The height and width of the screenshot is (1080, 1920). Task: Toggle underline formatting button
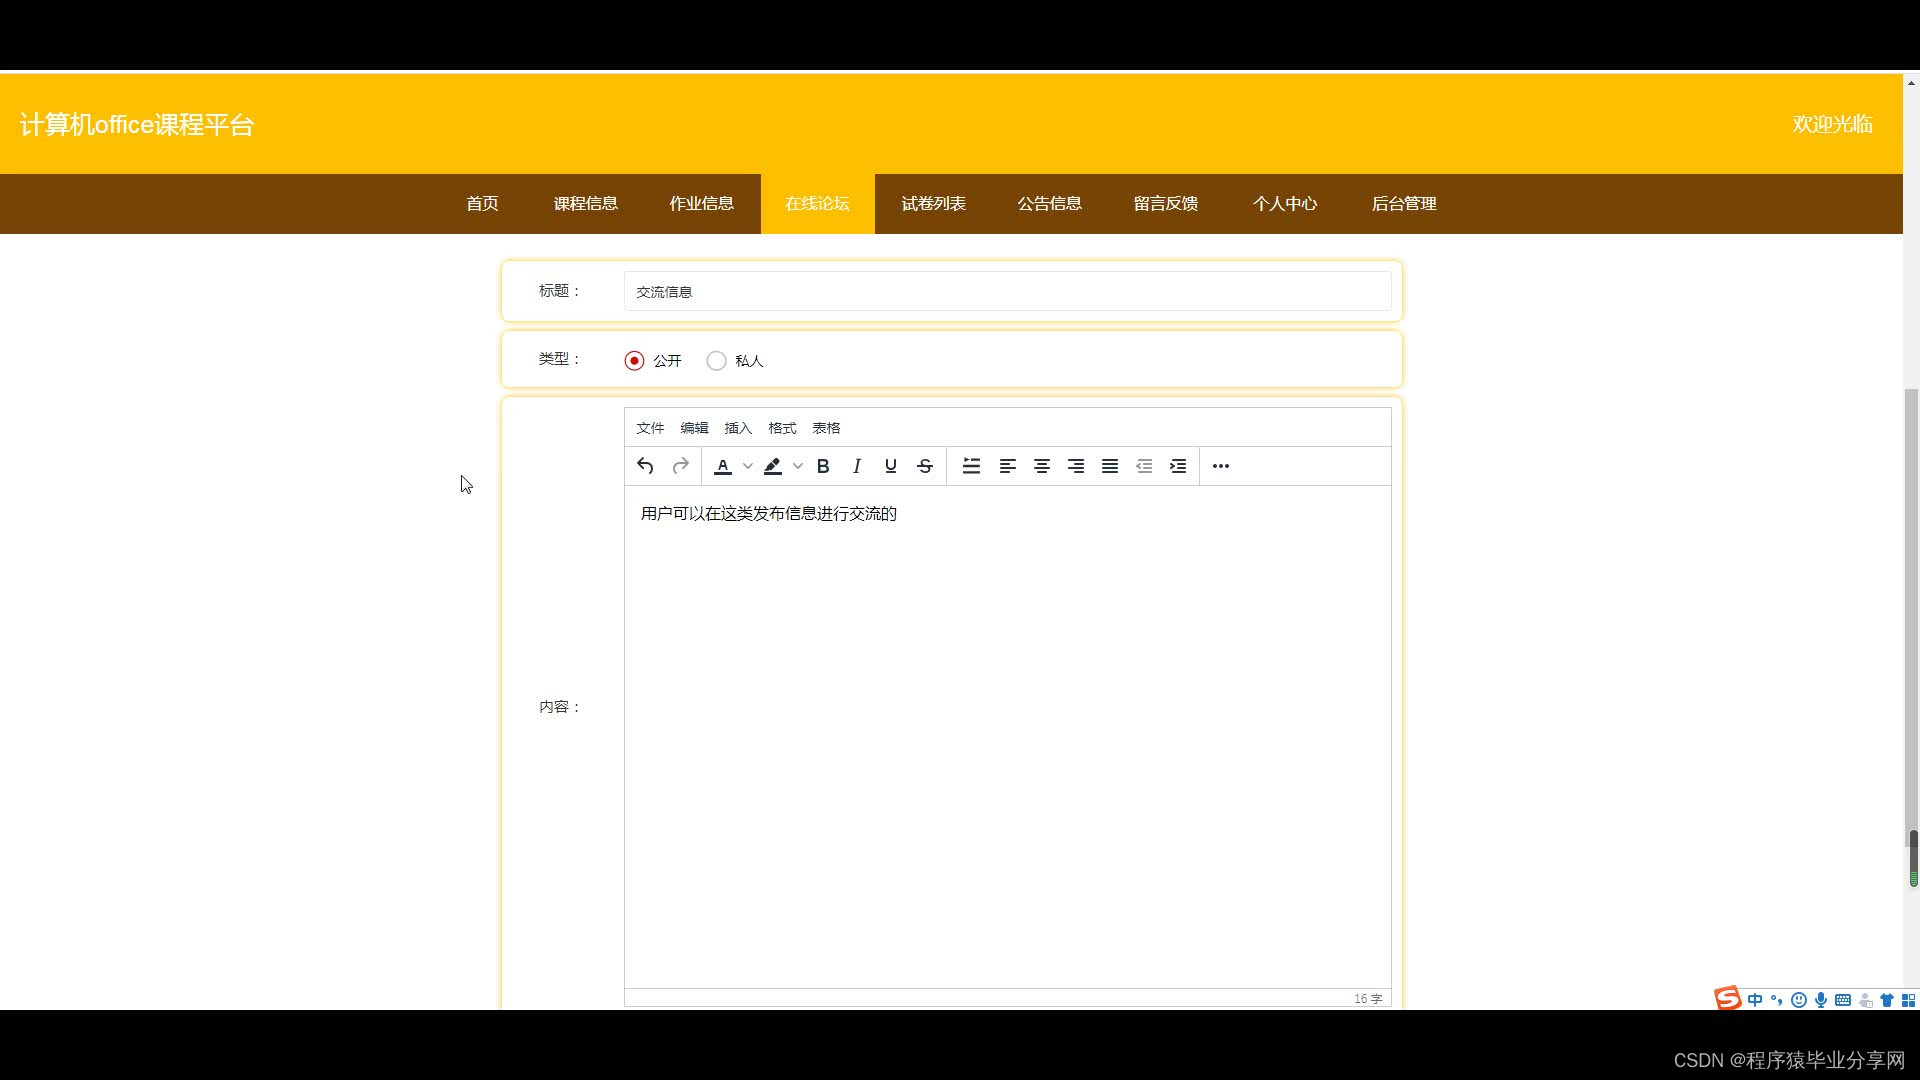tap(891, 466)
